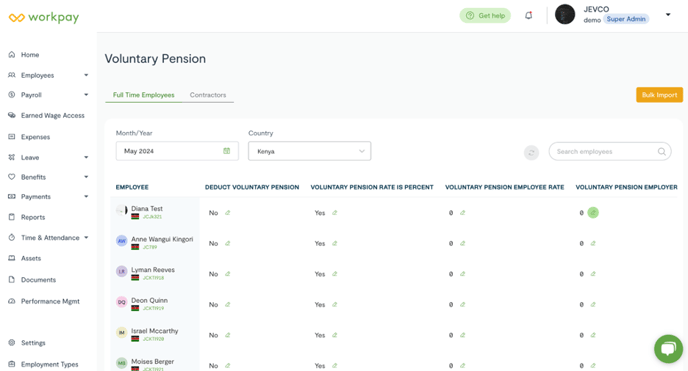688x371 pixels.
Task: Expand Time & Attendance sidebar menu
Action: 86,237
